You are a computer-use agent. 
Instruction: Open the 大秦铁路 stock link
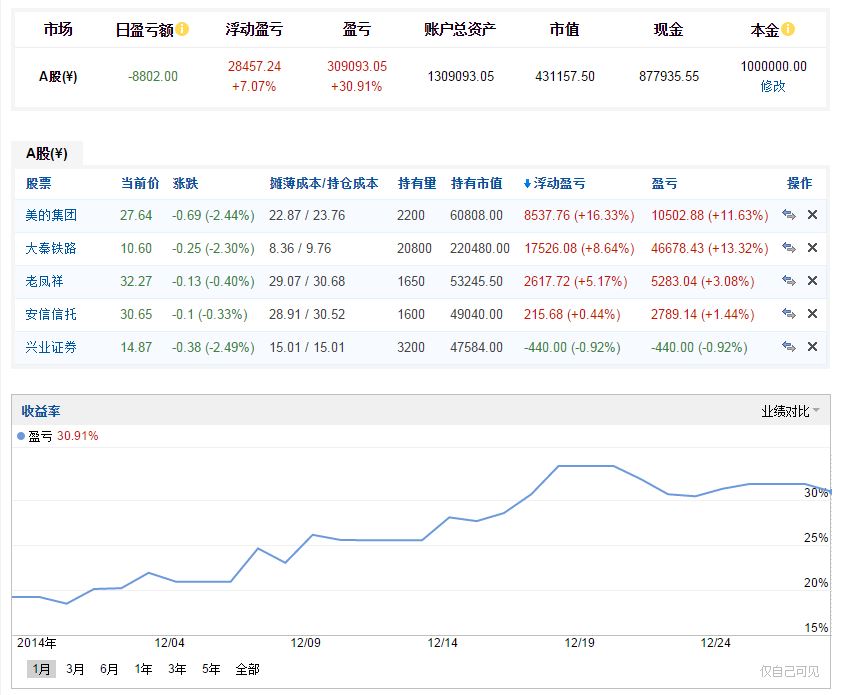[51, 248]
